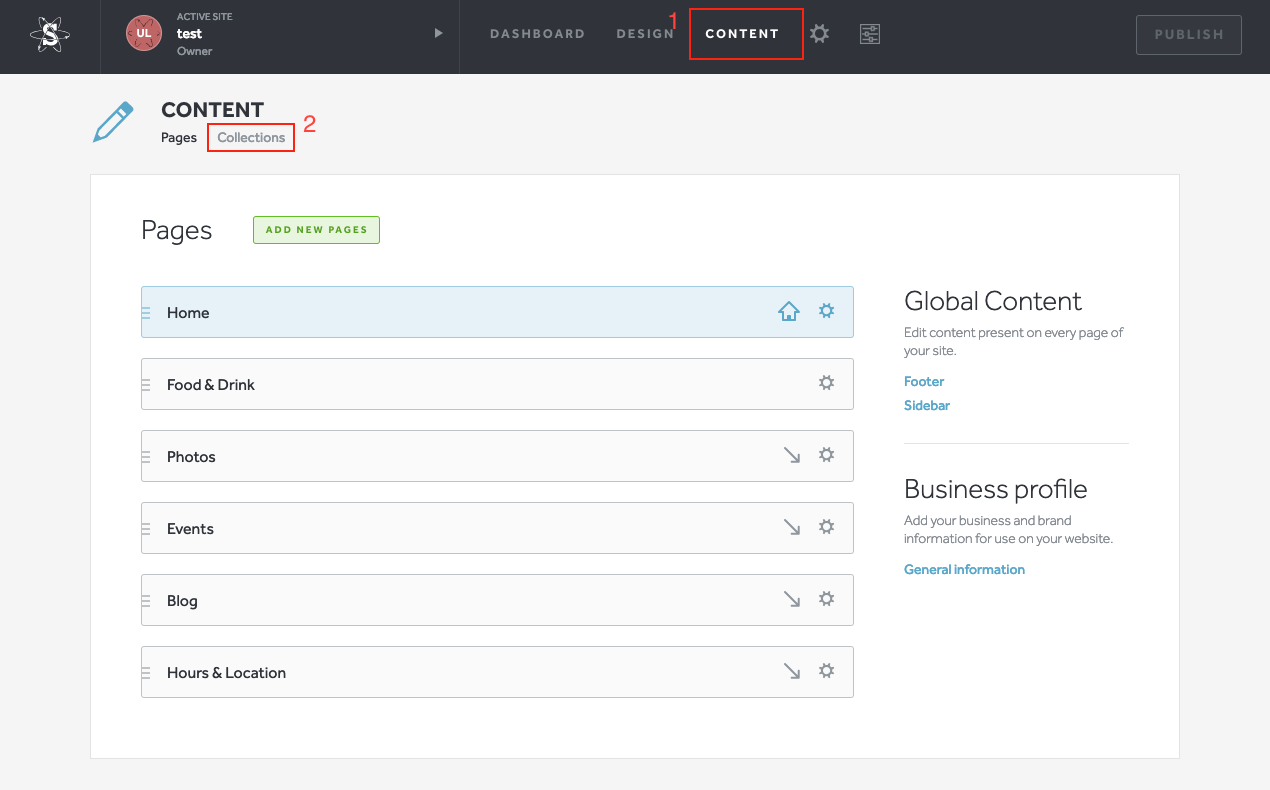Viewport: 1270px width, 790px height.
Task: Click the home icon on Home row
Action: pyautogui.click(x=789, y=312)
